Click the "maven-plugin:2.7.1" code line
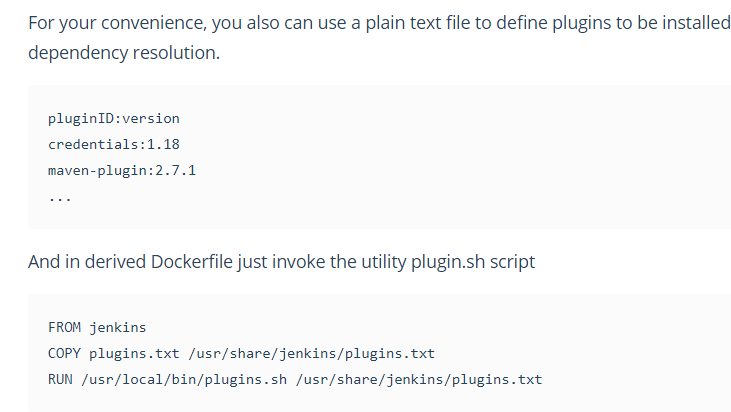This screenshot has width=731, height=412. [x=121, y=170]
